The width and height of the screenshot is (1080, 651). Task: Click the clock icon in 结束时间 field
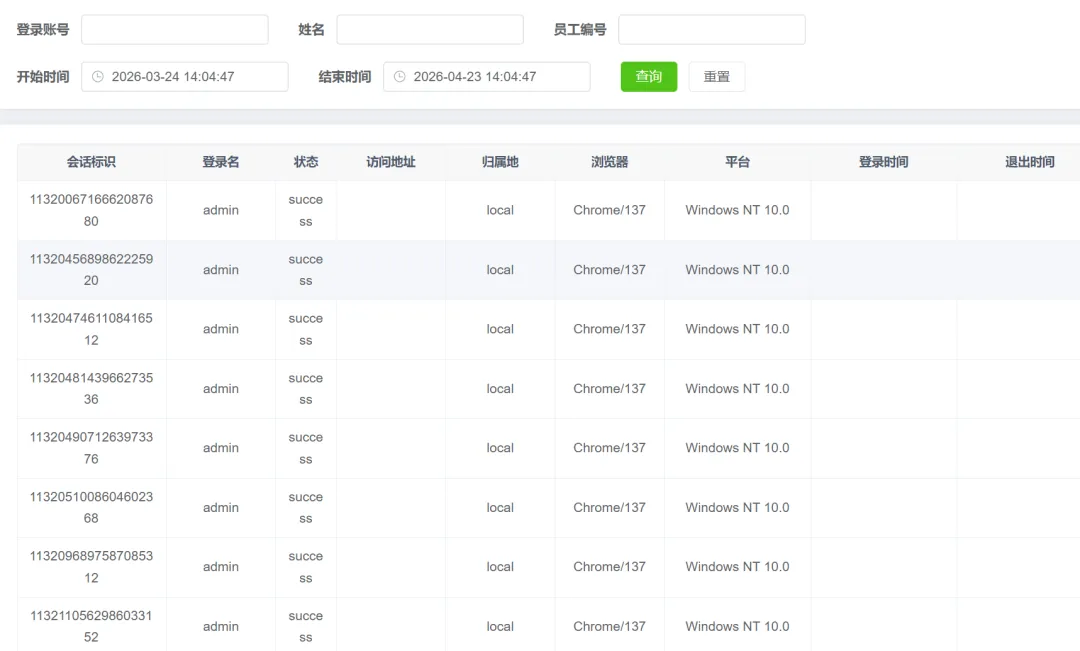coord(399,76)
